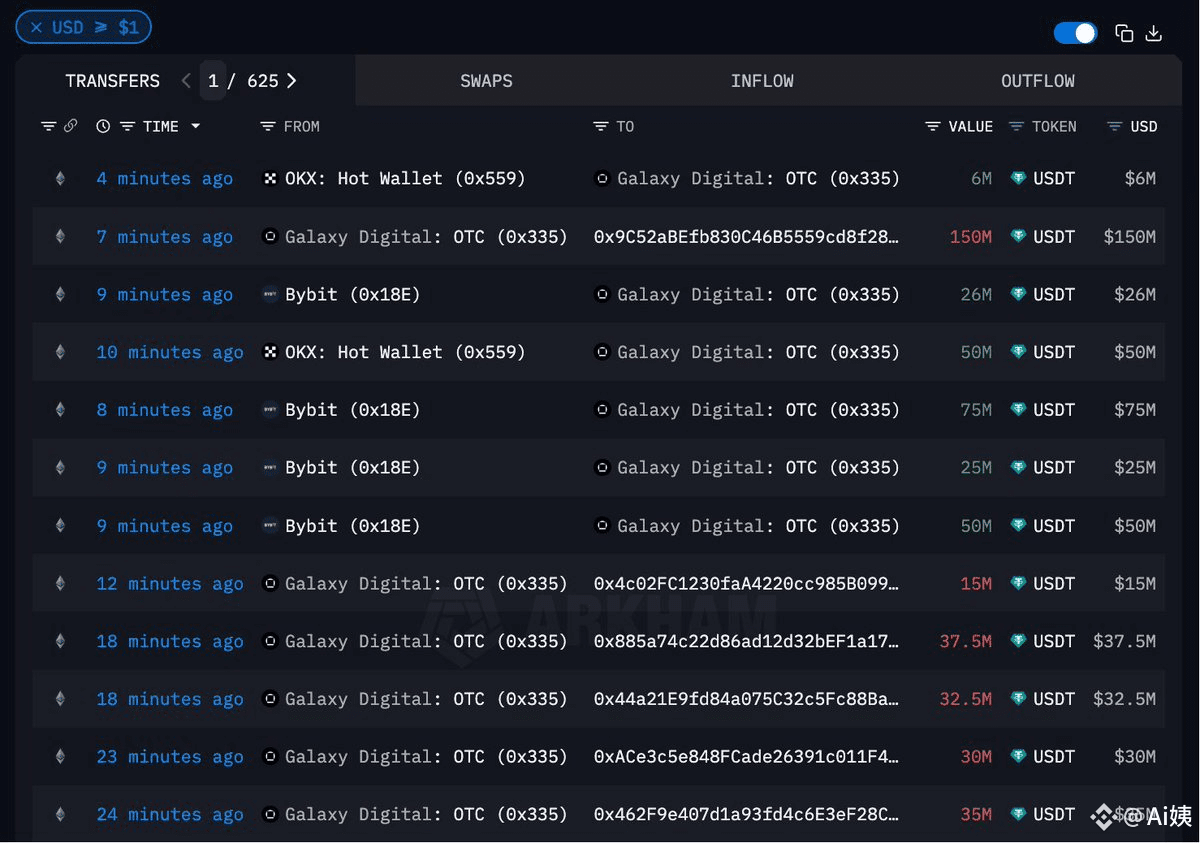The height and width of the screenshot is (843, 1200).
Task: Remove the USD ≥ $1 filter chip
Action: pos(36,27)
